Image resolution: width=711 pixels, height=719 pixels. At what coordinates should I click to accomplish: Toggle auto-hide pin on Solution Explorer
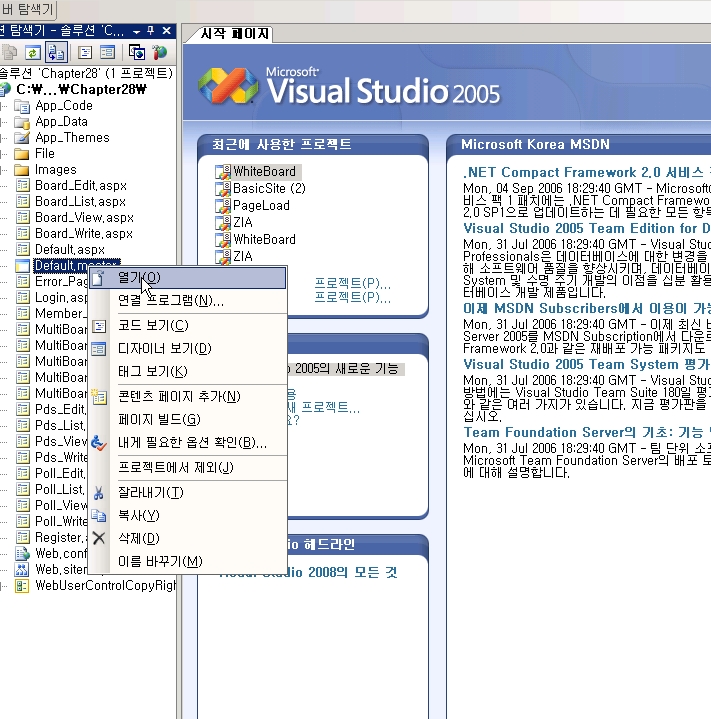[150, 31]
